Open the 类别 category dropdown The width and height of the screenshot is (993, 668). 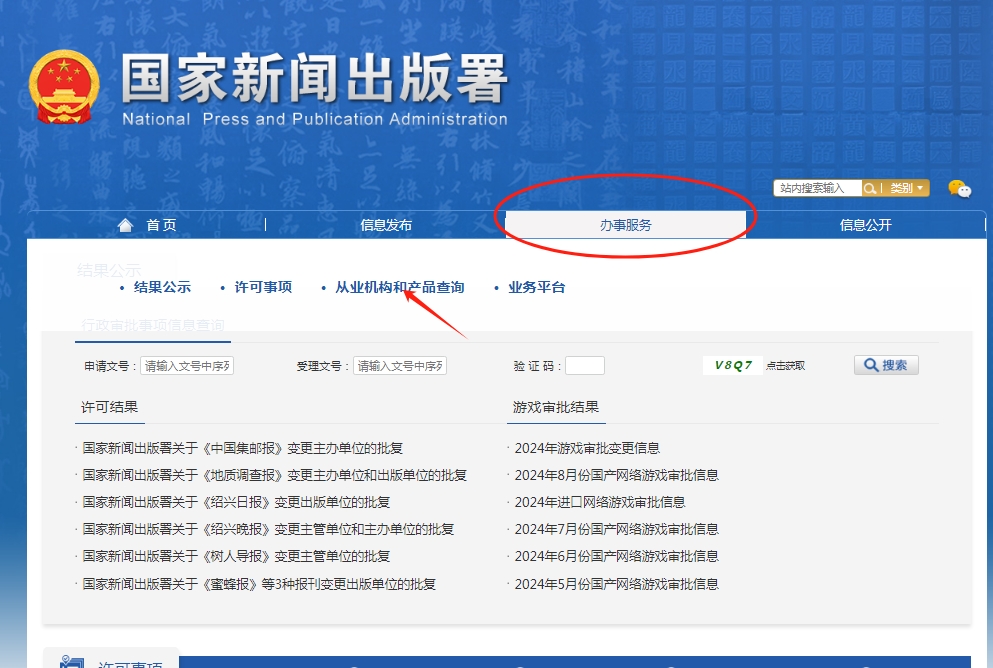pyautogui.click(x=906, y=188)
